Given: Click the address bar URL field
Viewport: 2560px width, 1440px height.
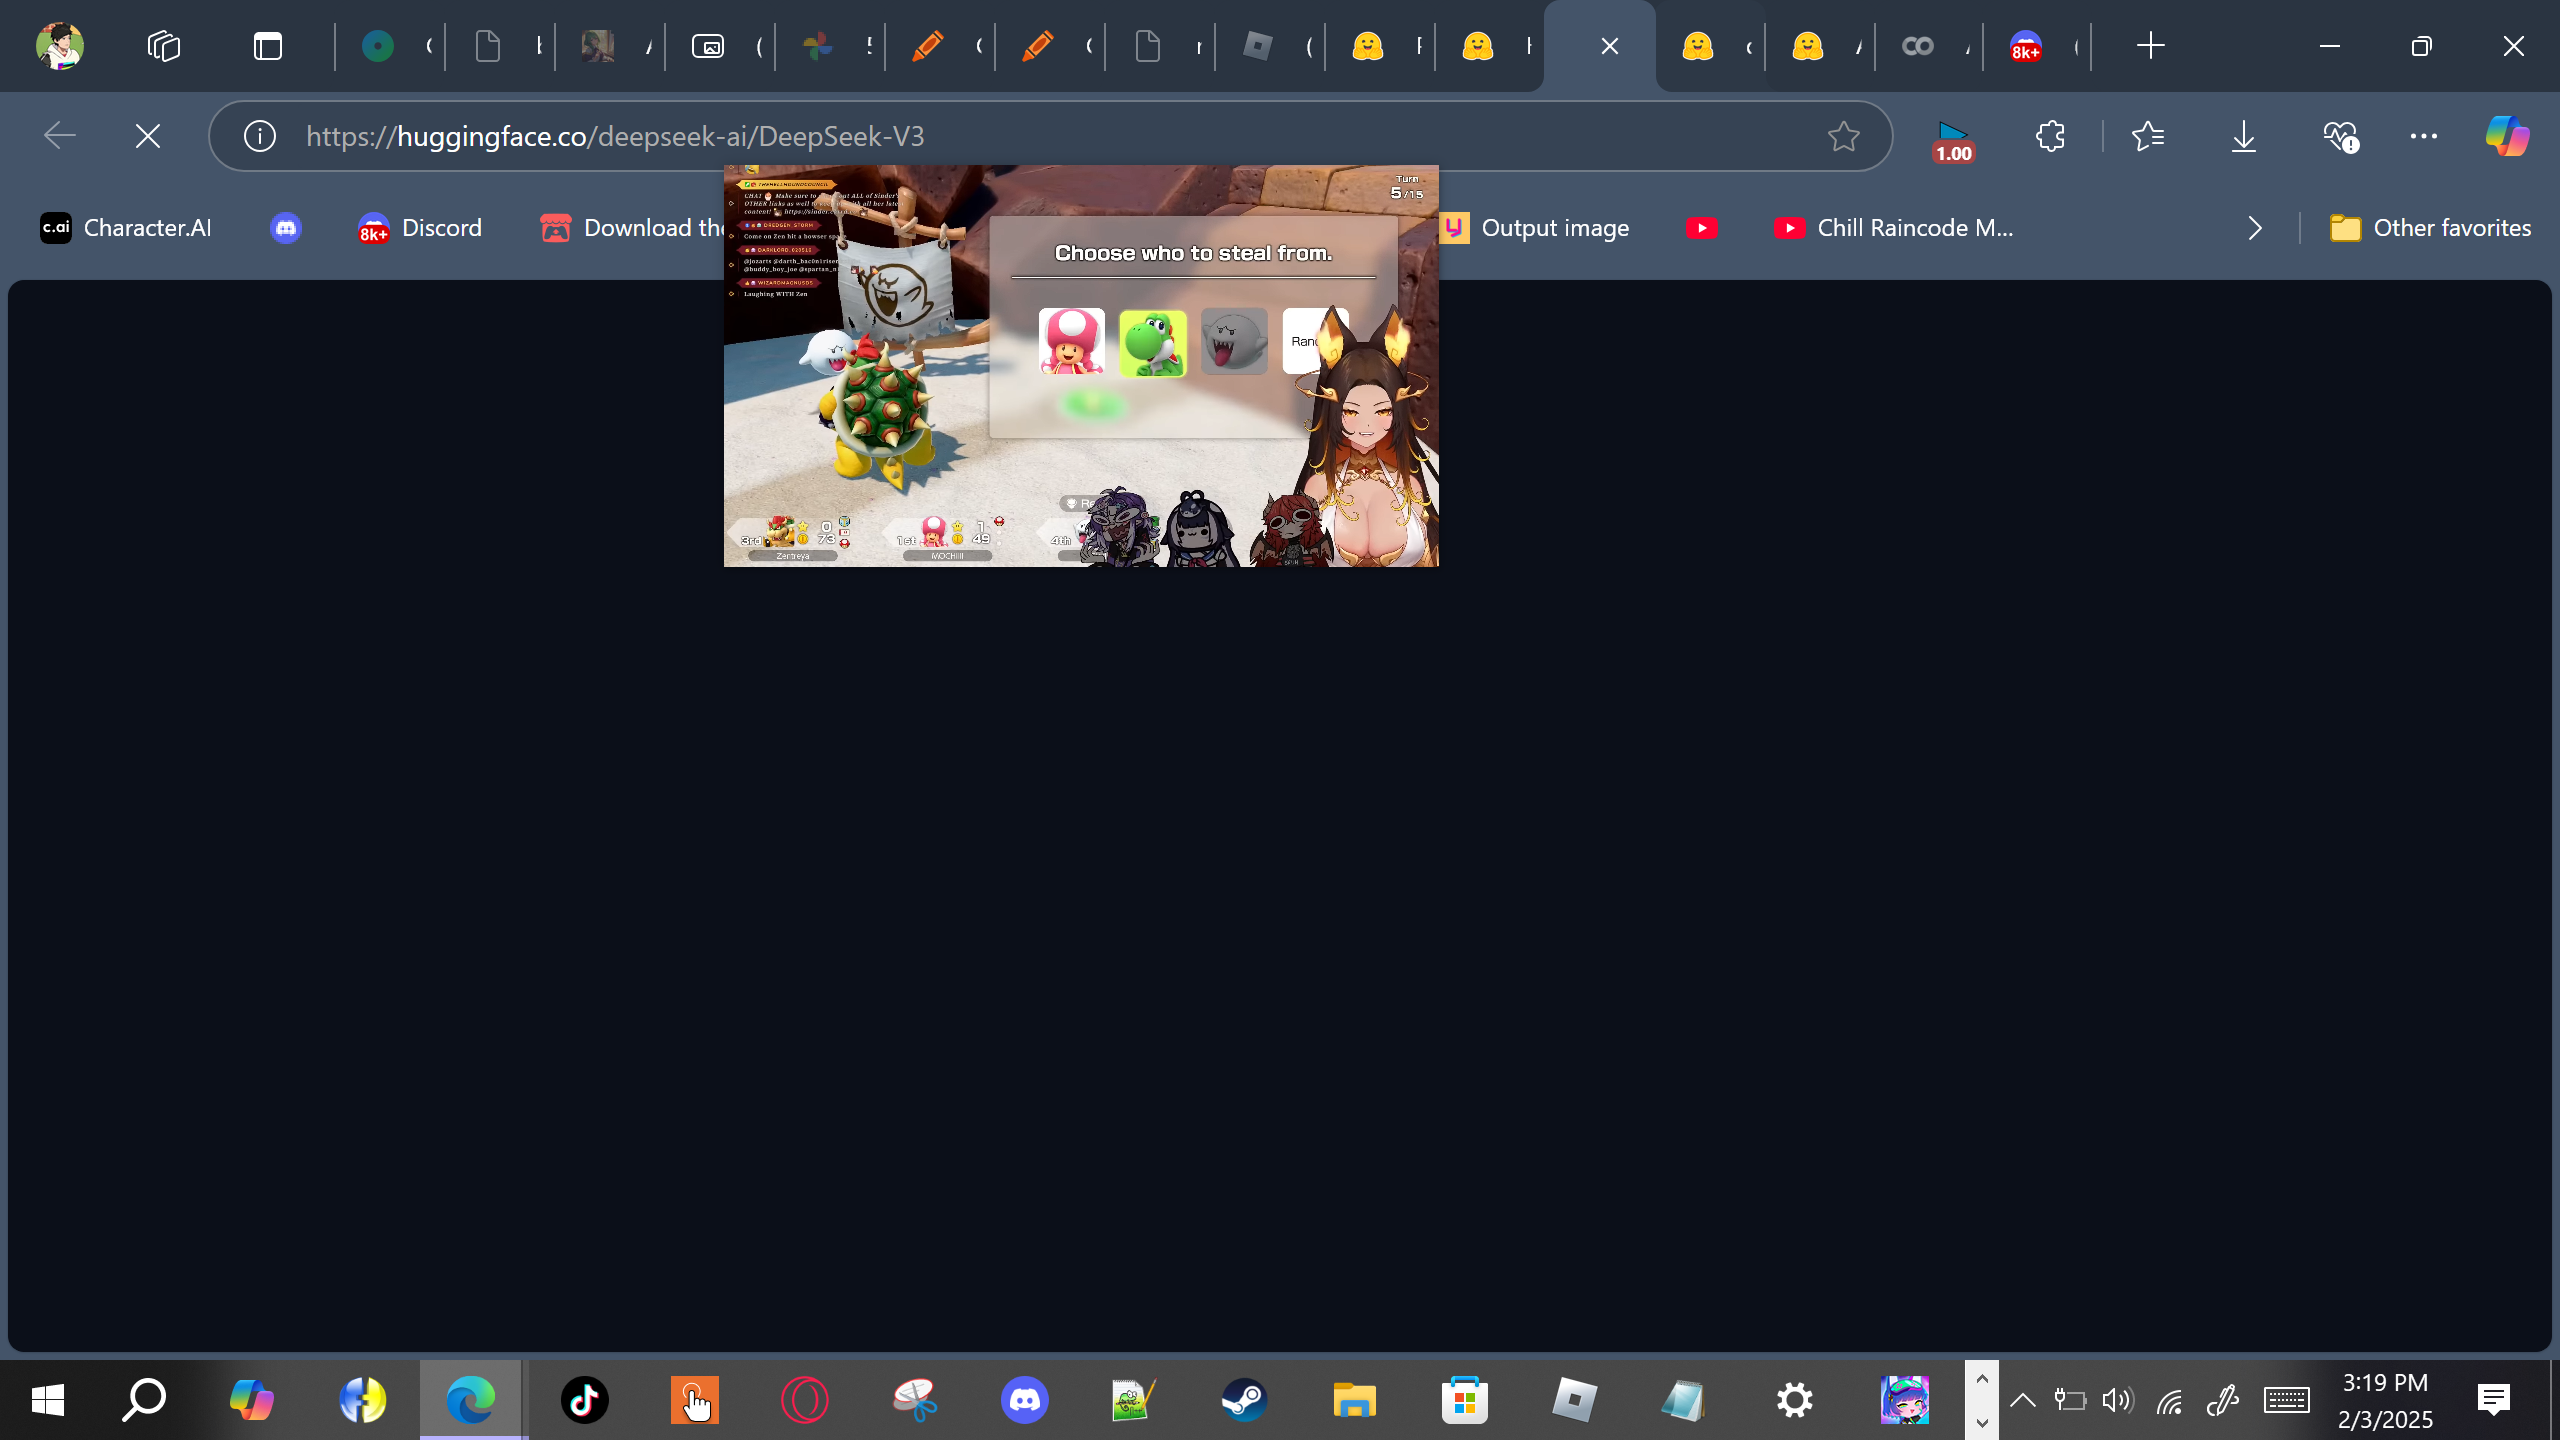Looking at the screenshot, I should (x=1050, y=136).
